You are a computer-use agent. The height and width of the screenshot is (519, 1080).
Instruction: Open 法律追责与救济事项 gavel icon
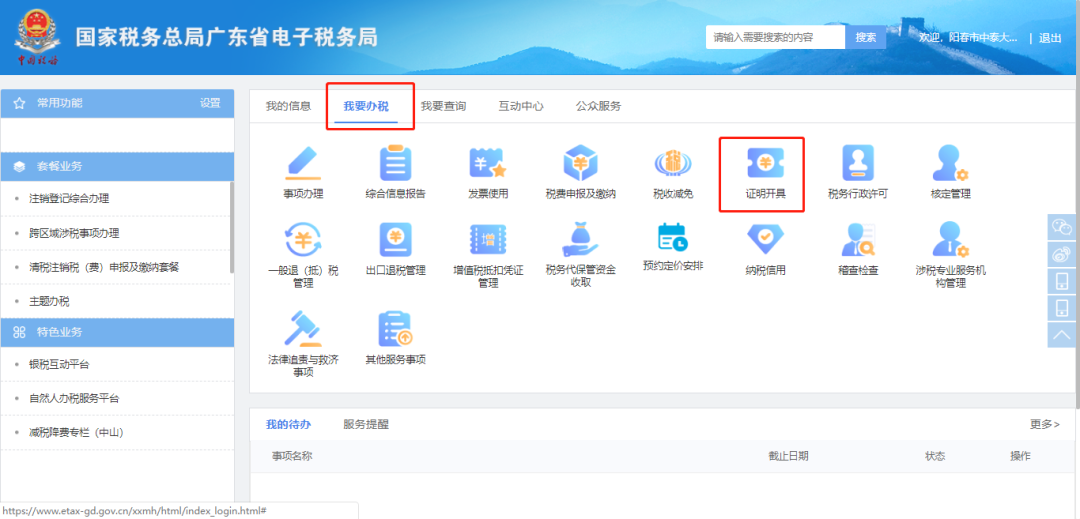click(303, 328)
